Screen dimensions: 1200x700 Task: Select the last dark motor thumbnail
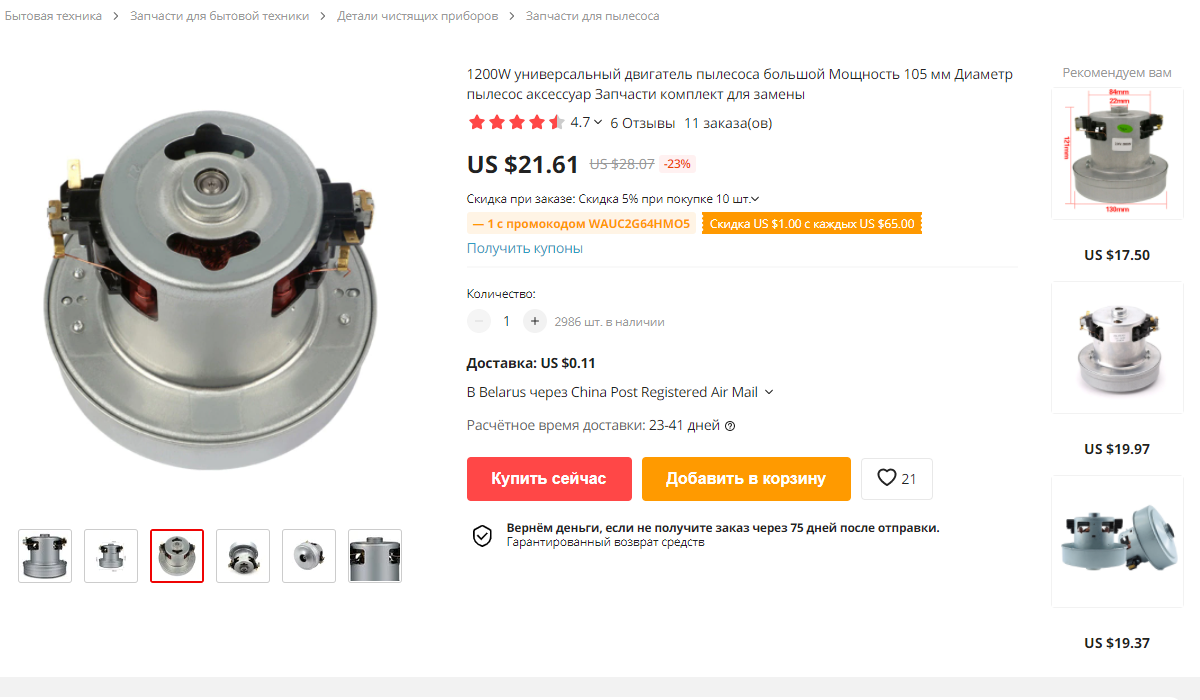pyautogui.click(x=375, y=556)
